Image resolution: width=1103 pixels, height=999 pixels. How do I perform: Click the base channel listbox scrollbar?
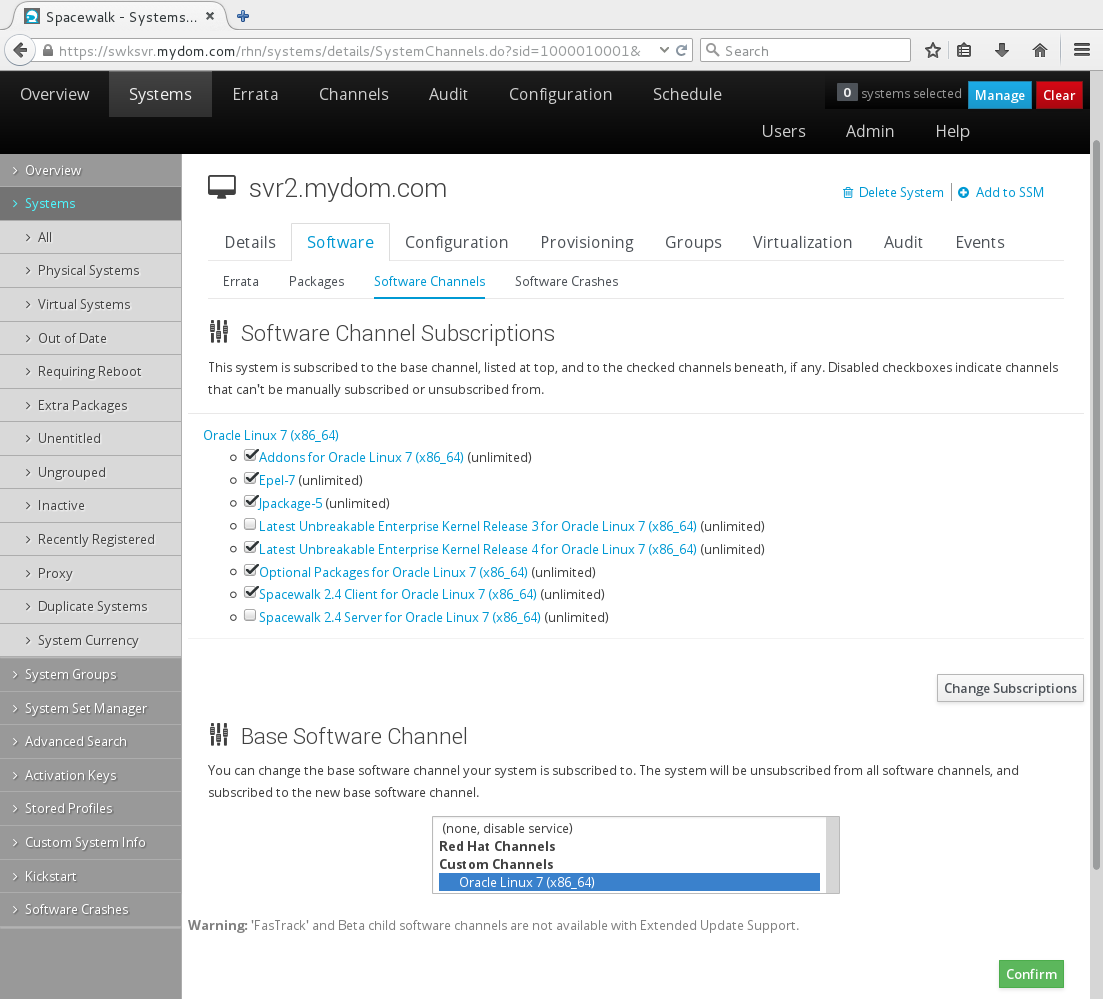coord(832,855)
